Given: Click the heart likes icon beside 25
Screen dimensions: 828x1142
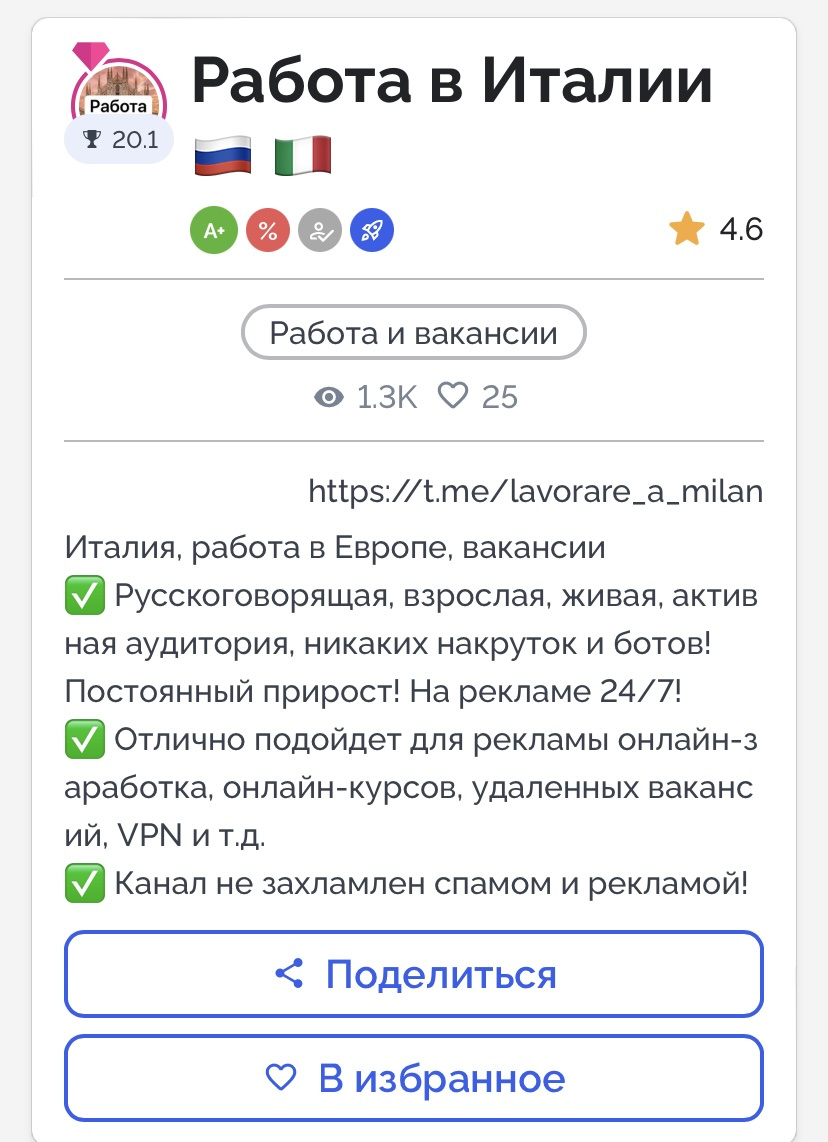Looking at the screenshot, I should point(453,396).
